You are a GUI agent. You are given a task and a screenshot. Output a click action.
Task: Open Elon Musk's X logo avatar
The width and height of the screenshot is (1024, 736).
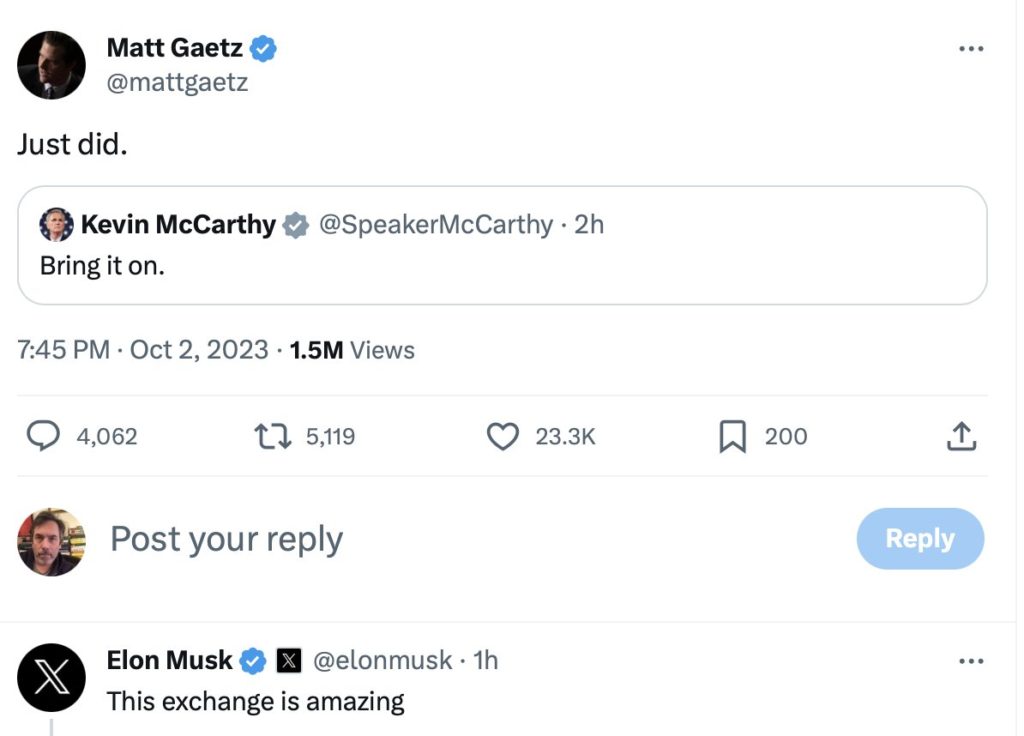point(51,677)
